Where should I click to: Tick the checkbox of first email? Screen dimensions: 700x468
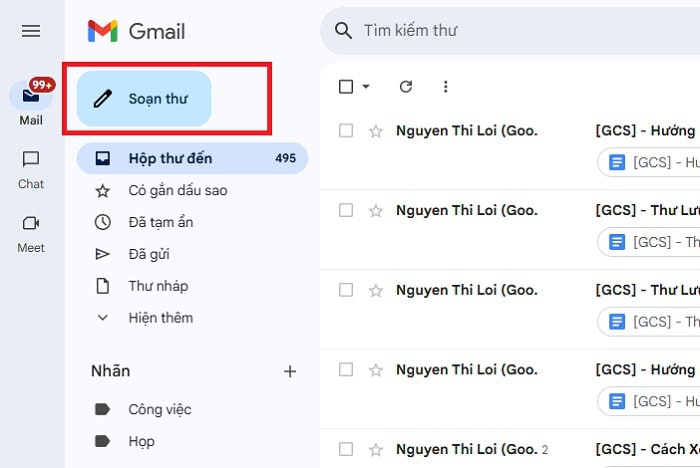click(x=346, y=131)
